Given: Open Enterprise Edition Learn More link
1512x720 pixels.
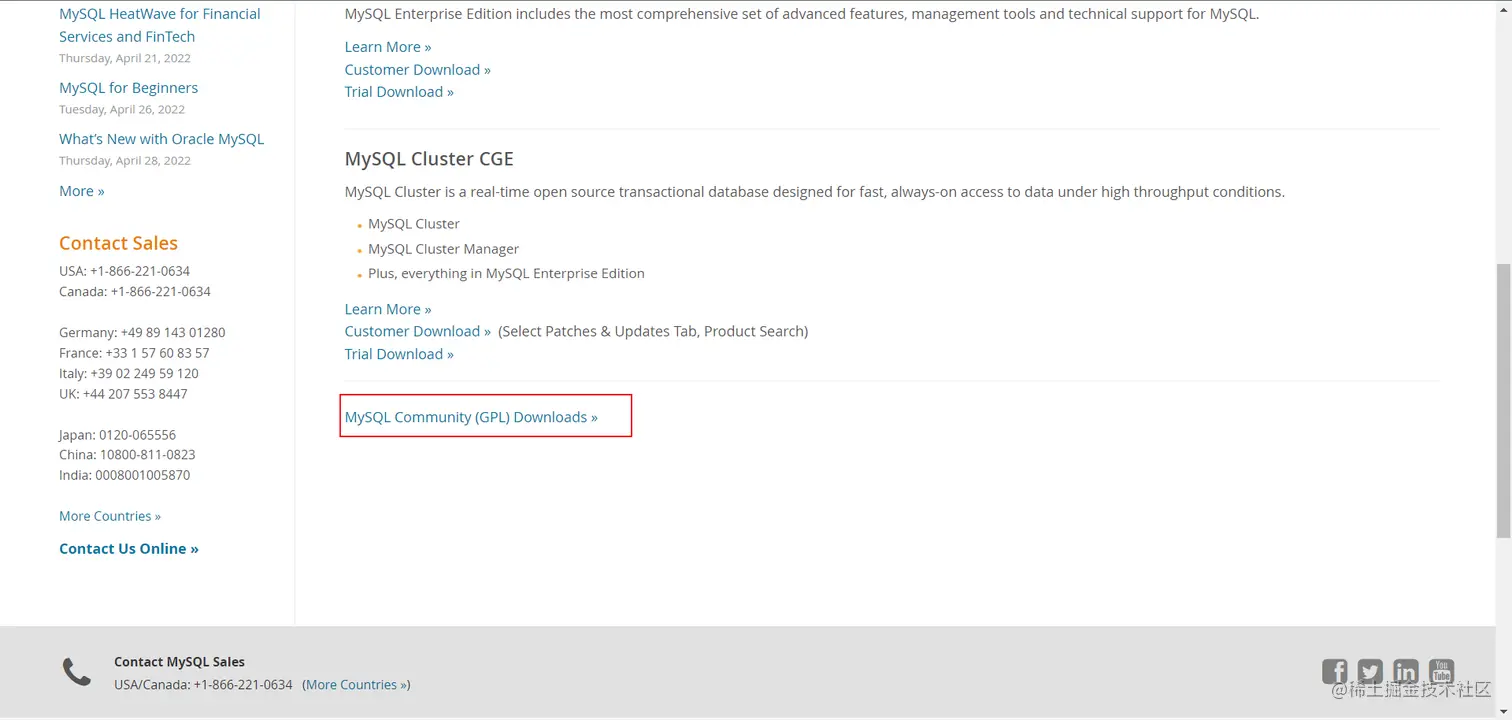Looking at the screenshot, I should click(x=387, y=47).
